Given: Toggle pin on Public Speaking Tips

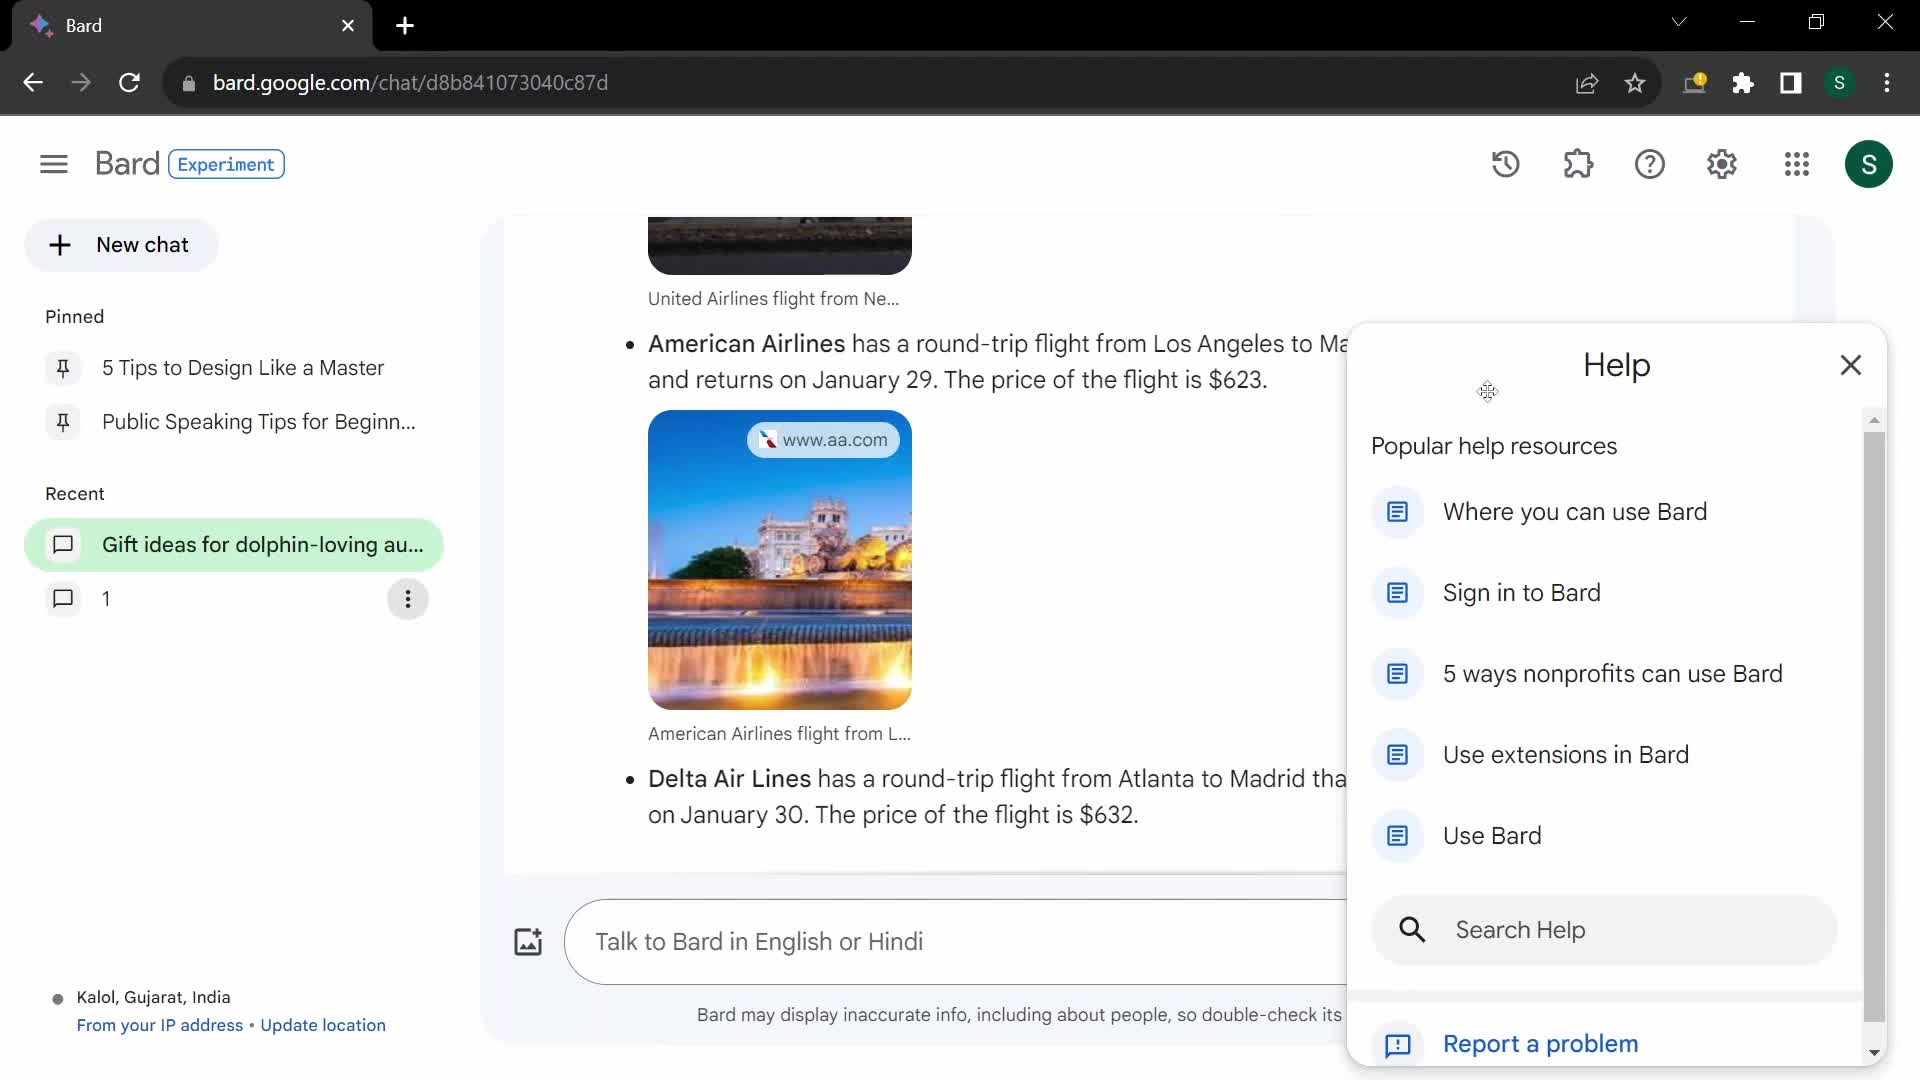Looking at the screenshot, I should click(x=62, y=421).
